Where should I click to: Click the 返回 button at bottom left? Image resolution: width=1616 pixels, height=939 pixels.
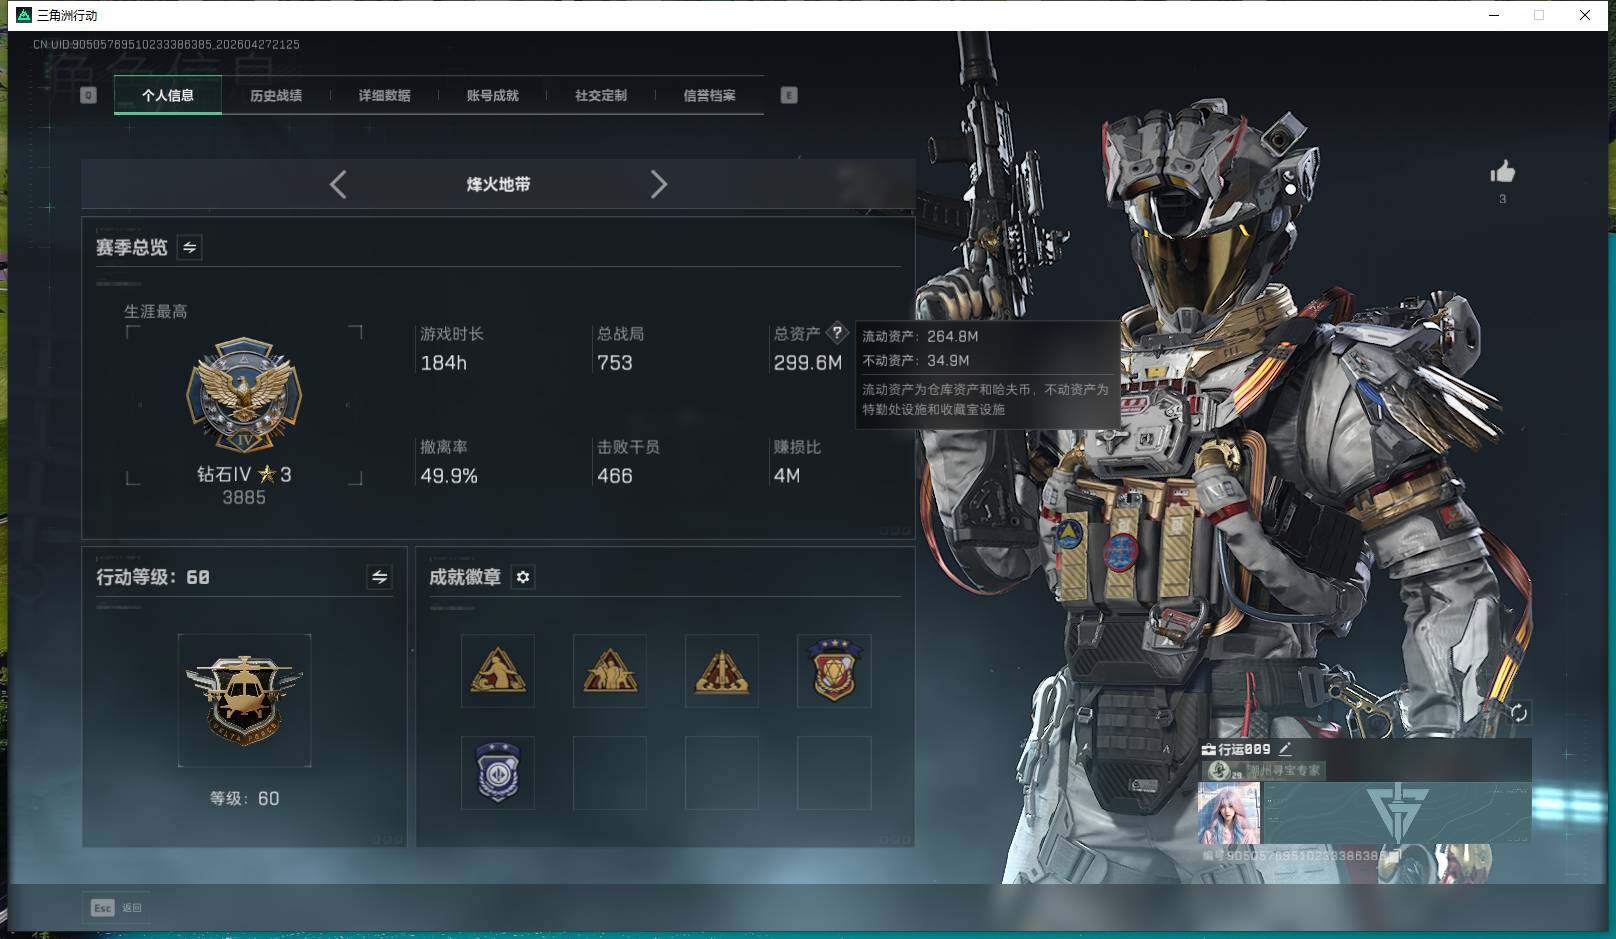pyautogui.click(x=133, y=908)
